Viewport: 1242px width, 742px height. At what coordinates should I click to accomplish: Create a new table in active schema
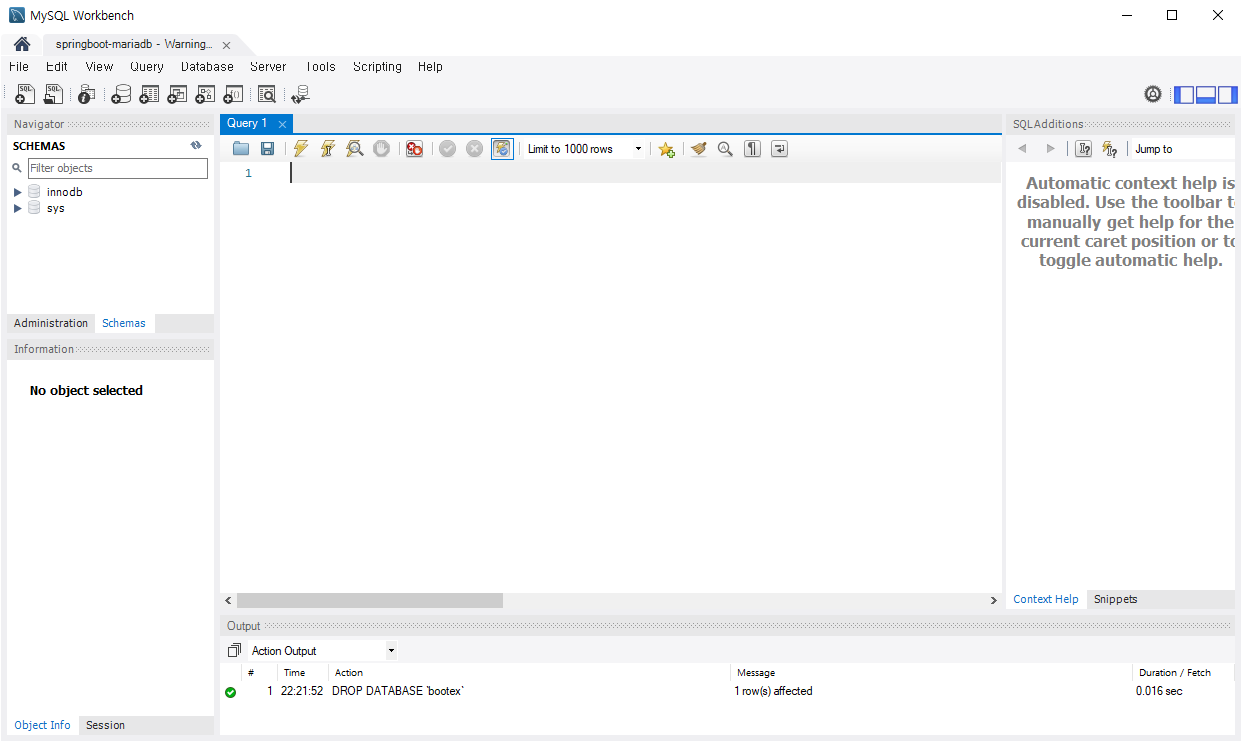click(x=149, y=94)
